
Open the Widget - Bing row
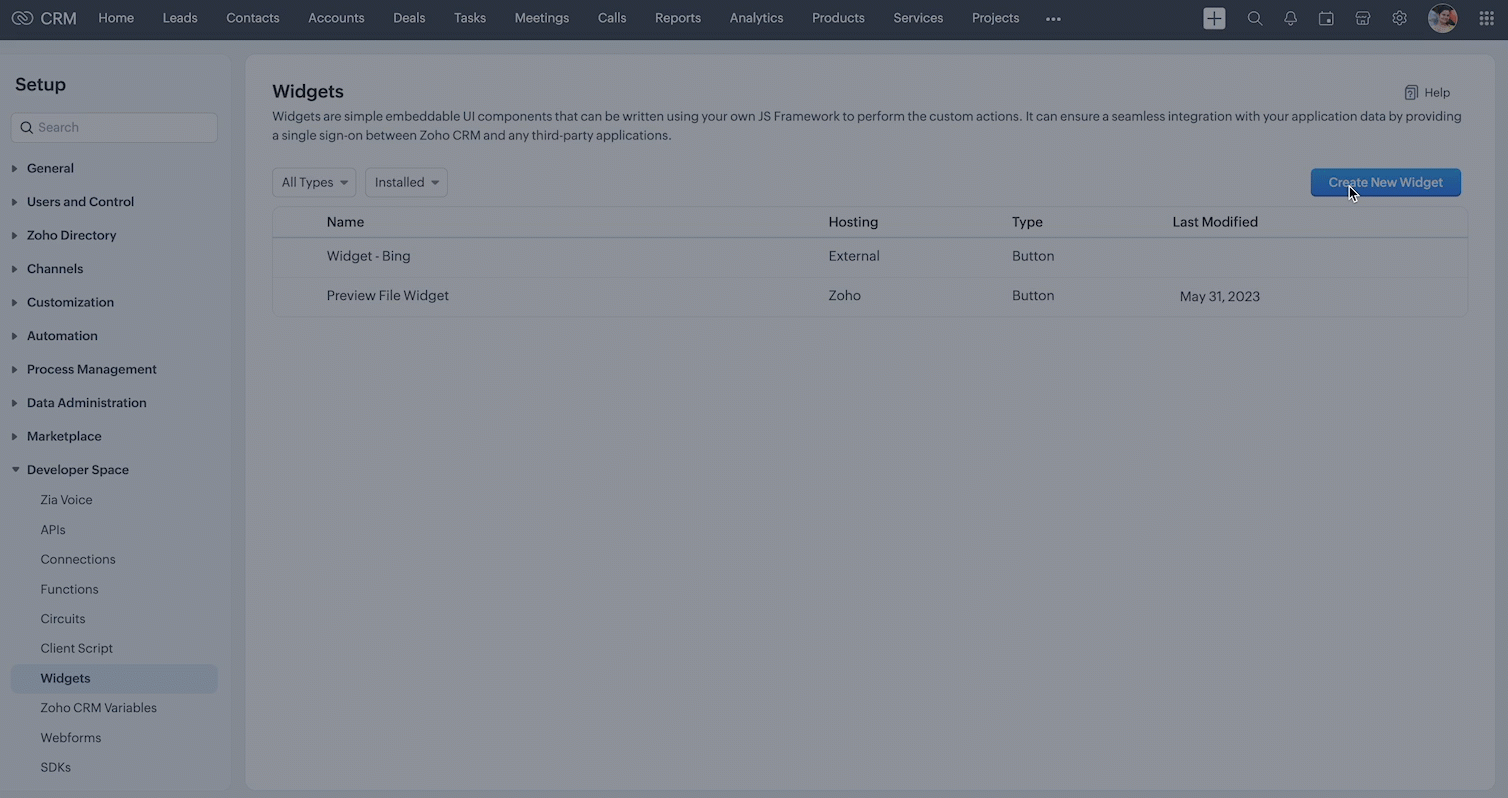click(x=869, y=257)
